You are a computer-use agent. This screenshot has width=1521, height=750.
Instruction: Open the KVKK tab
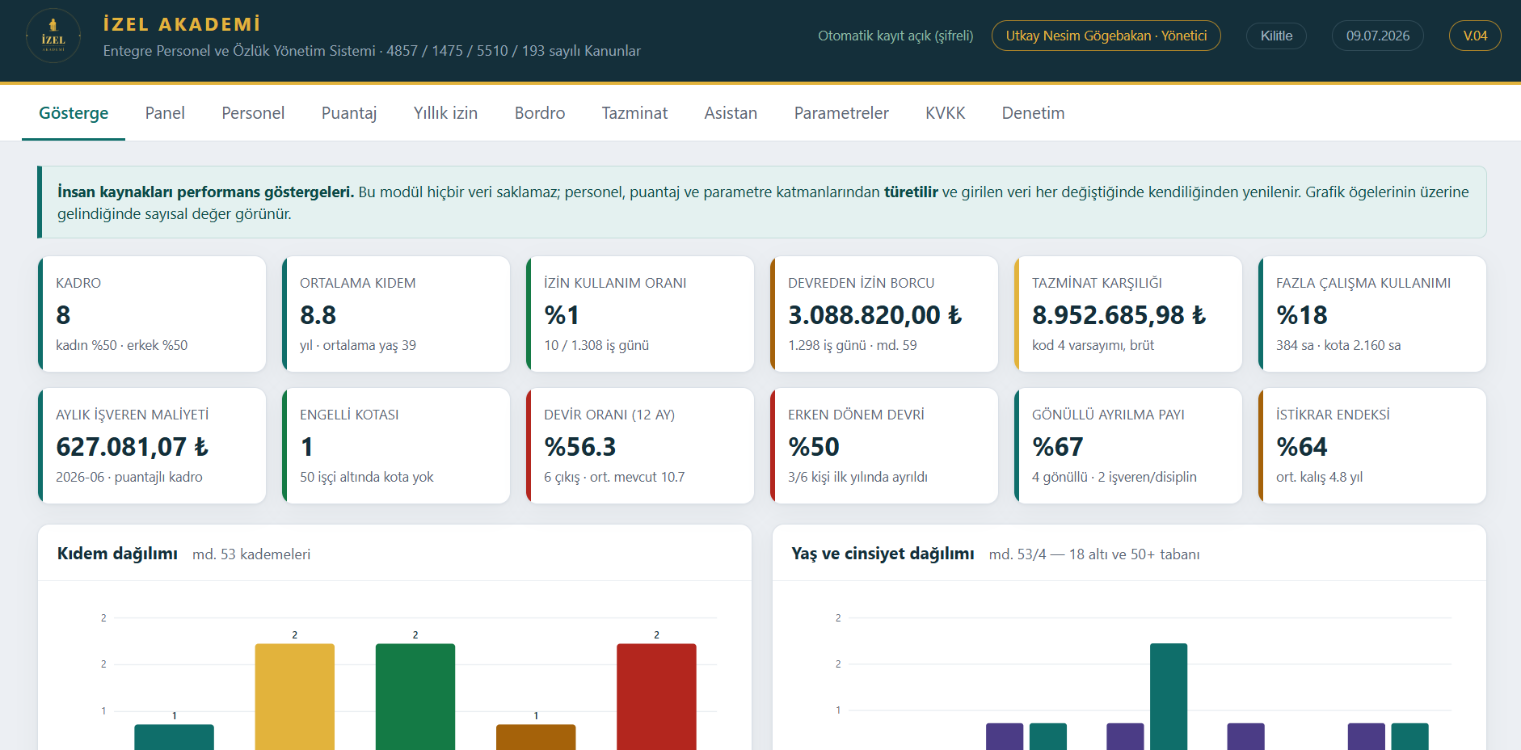click(x=945, y=113)
